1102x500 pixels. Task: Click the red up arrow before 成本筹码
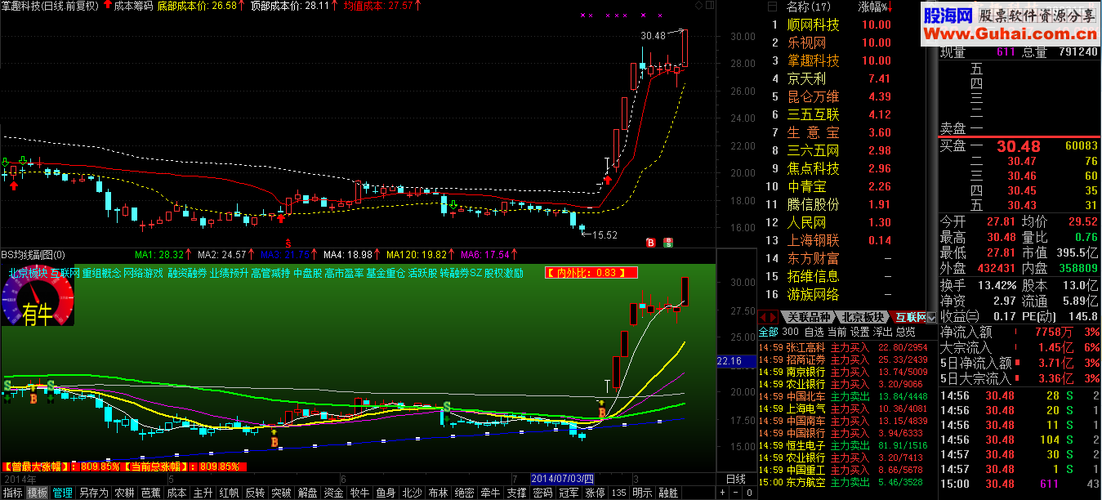[x=106, y=5]
